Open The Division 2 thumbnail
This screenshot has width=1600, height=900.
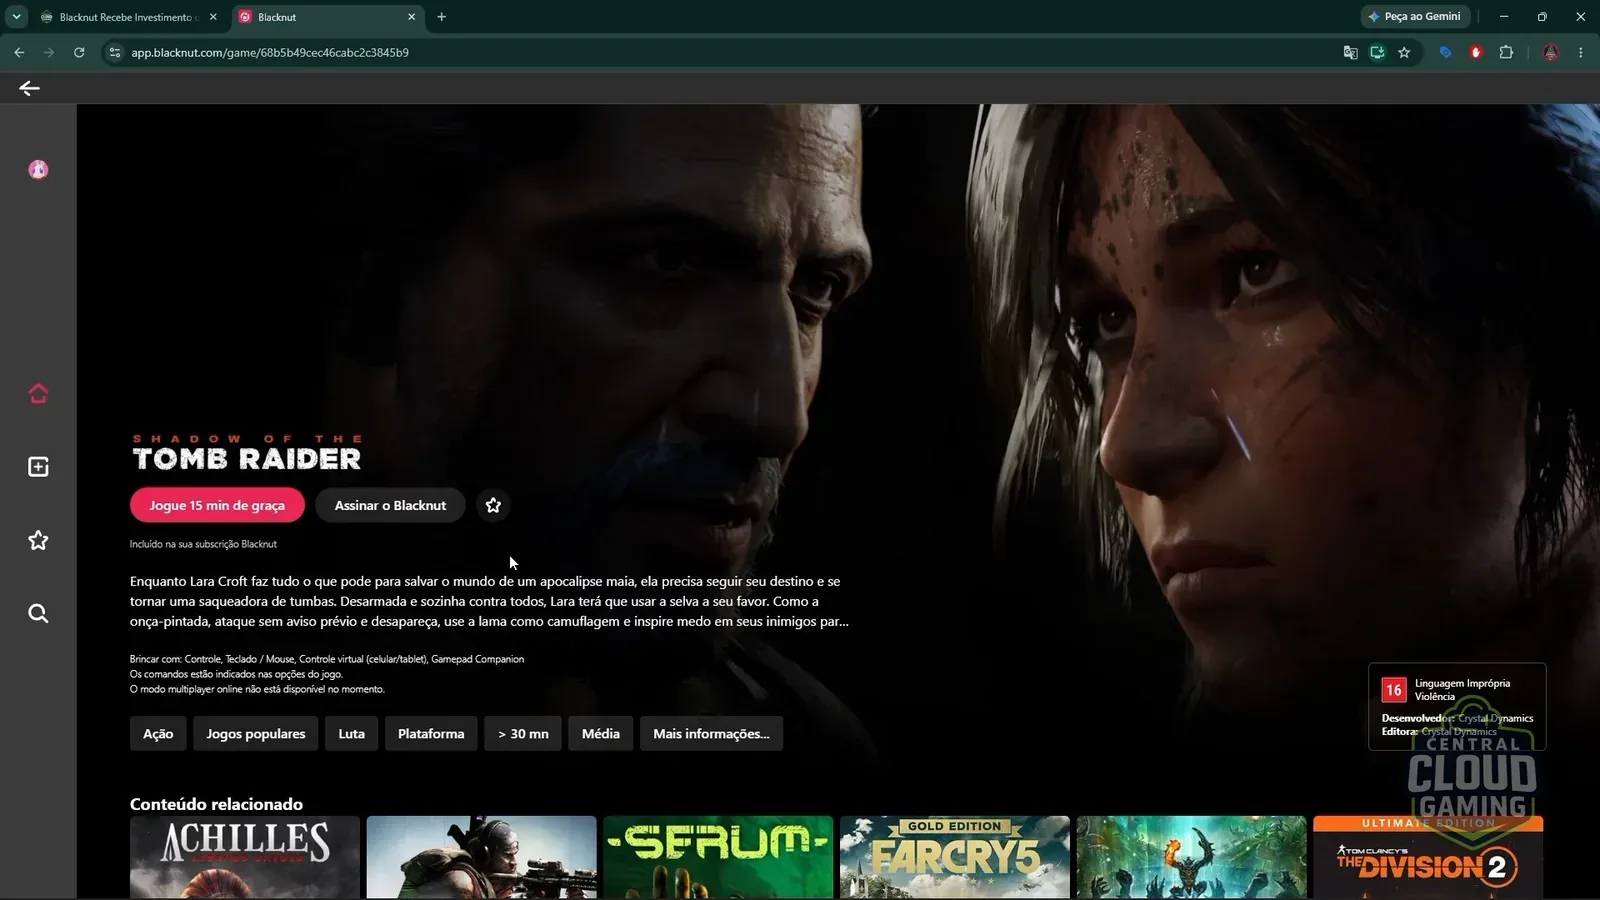(x=1428, y=857)
